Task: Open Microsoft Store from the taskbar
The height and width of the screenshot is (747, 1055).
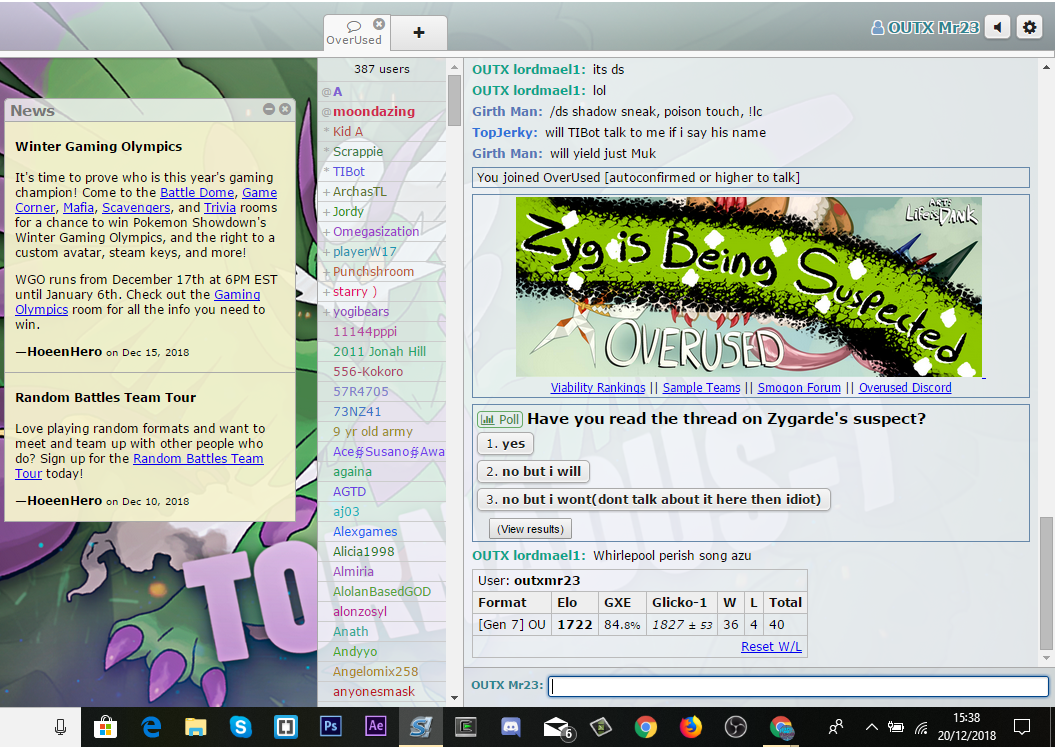Action: tap(106, 727)
